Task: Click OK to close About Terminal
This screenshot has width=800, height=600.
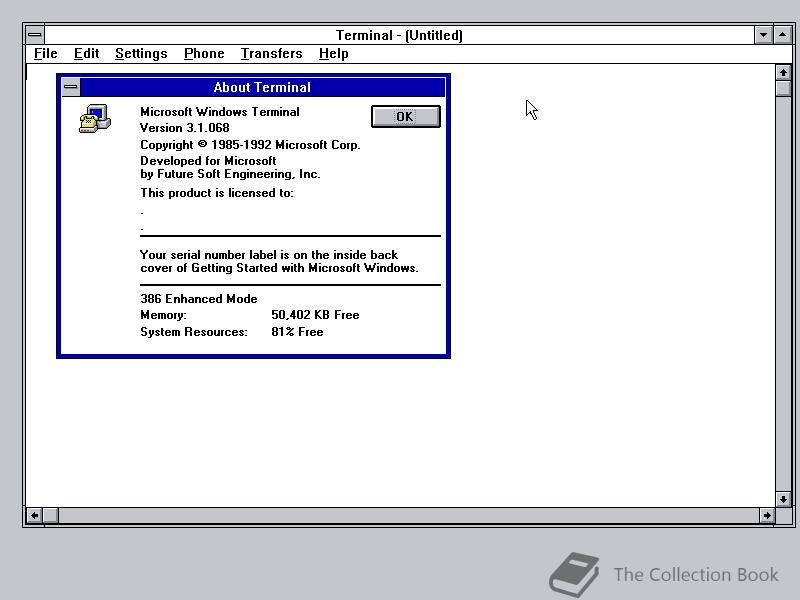Action: pos(406,117)
